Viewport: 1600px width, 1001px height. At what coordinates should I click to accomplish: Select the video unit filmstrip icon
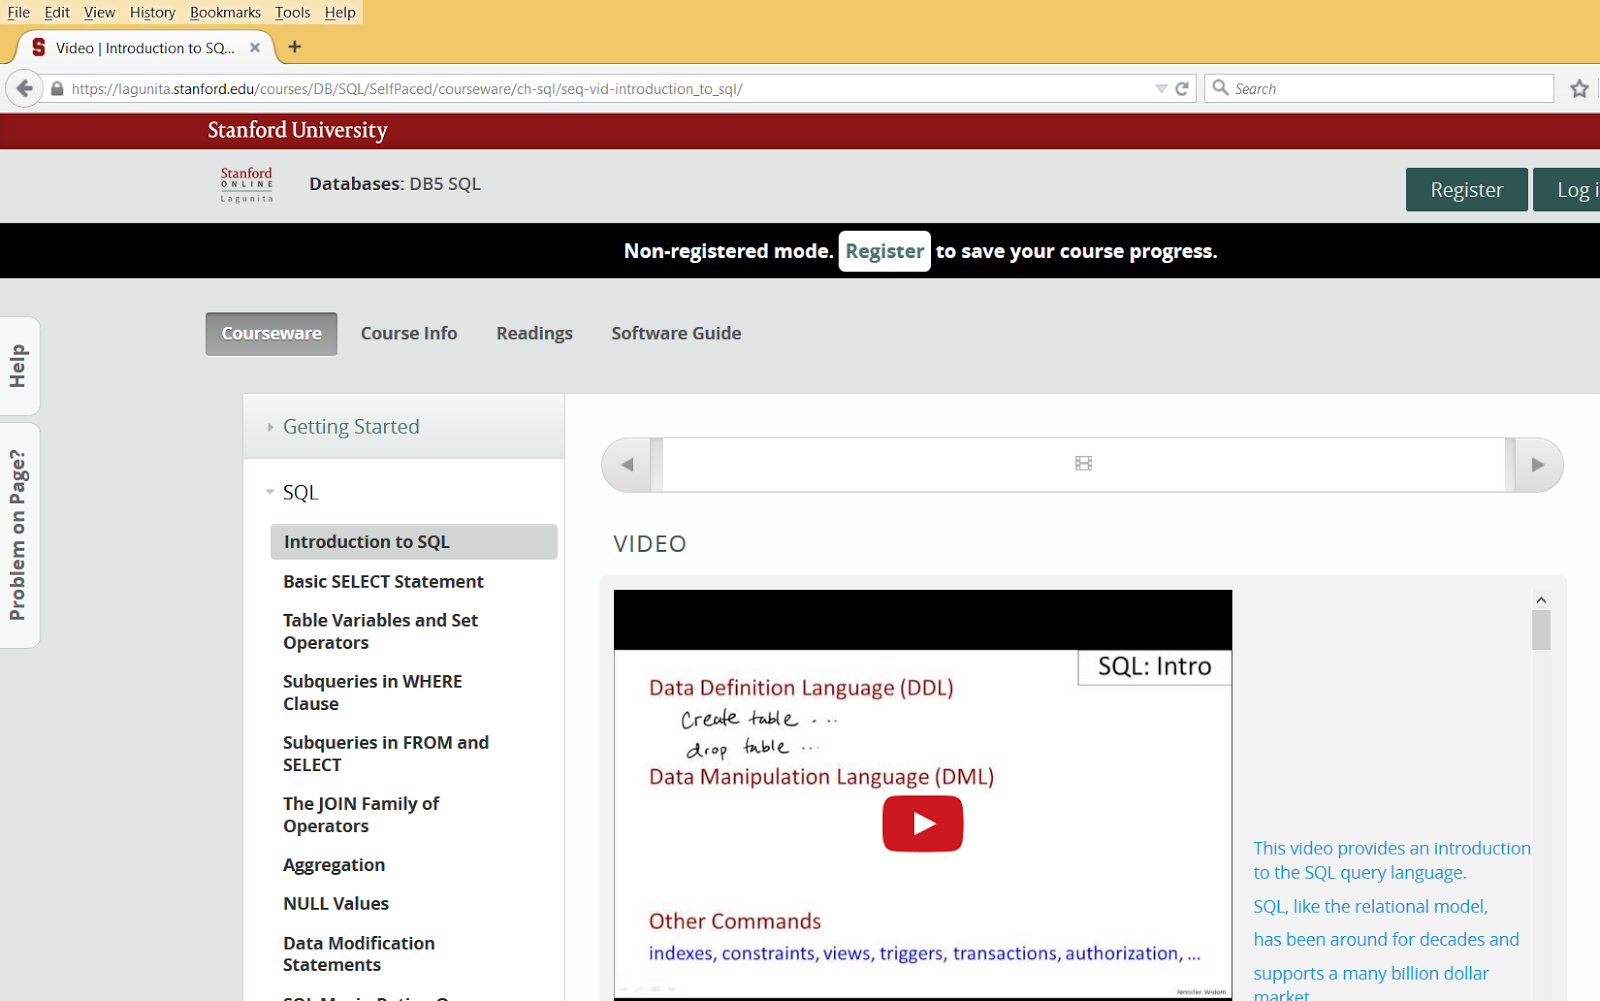click(1083, 463)
